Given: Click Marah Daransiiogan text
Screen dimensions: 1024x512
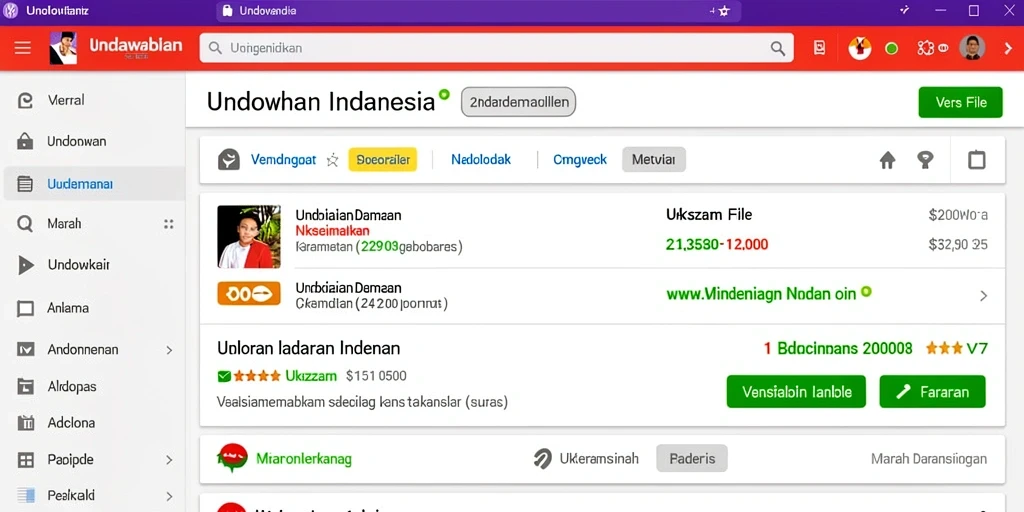Looking at the screenshot, I should 929,459.
